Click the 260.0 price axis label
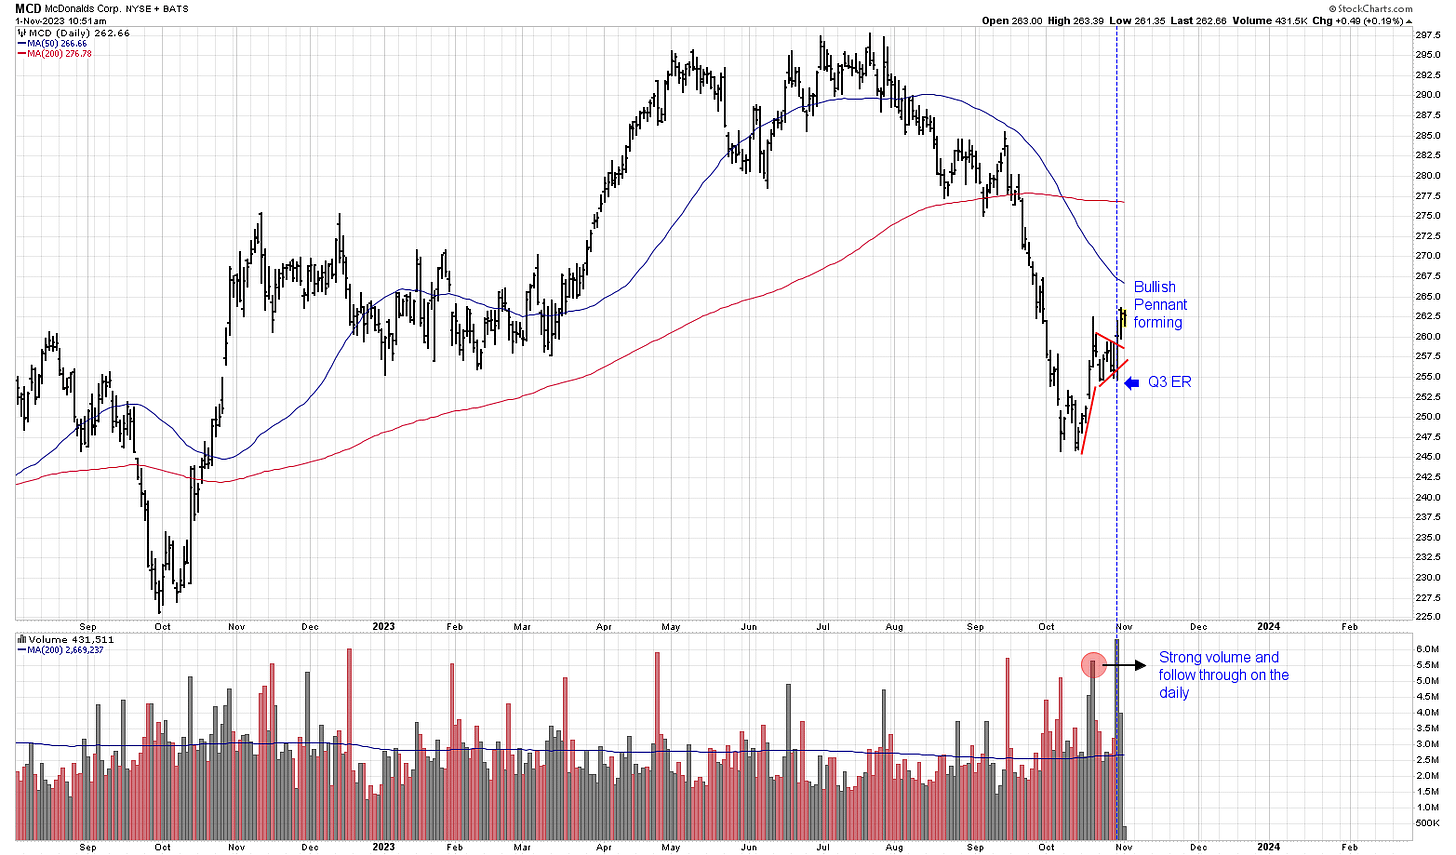Screen dimensions: 1456x855 pyautogui.click(x=1428, y=336)
